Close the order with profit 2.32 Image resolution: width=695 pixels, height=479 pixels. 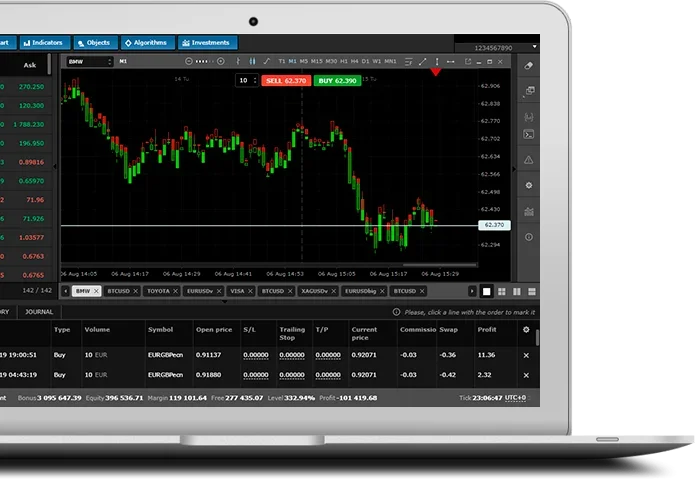[x=526, y=375]
